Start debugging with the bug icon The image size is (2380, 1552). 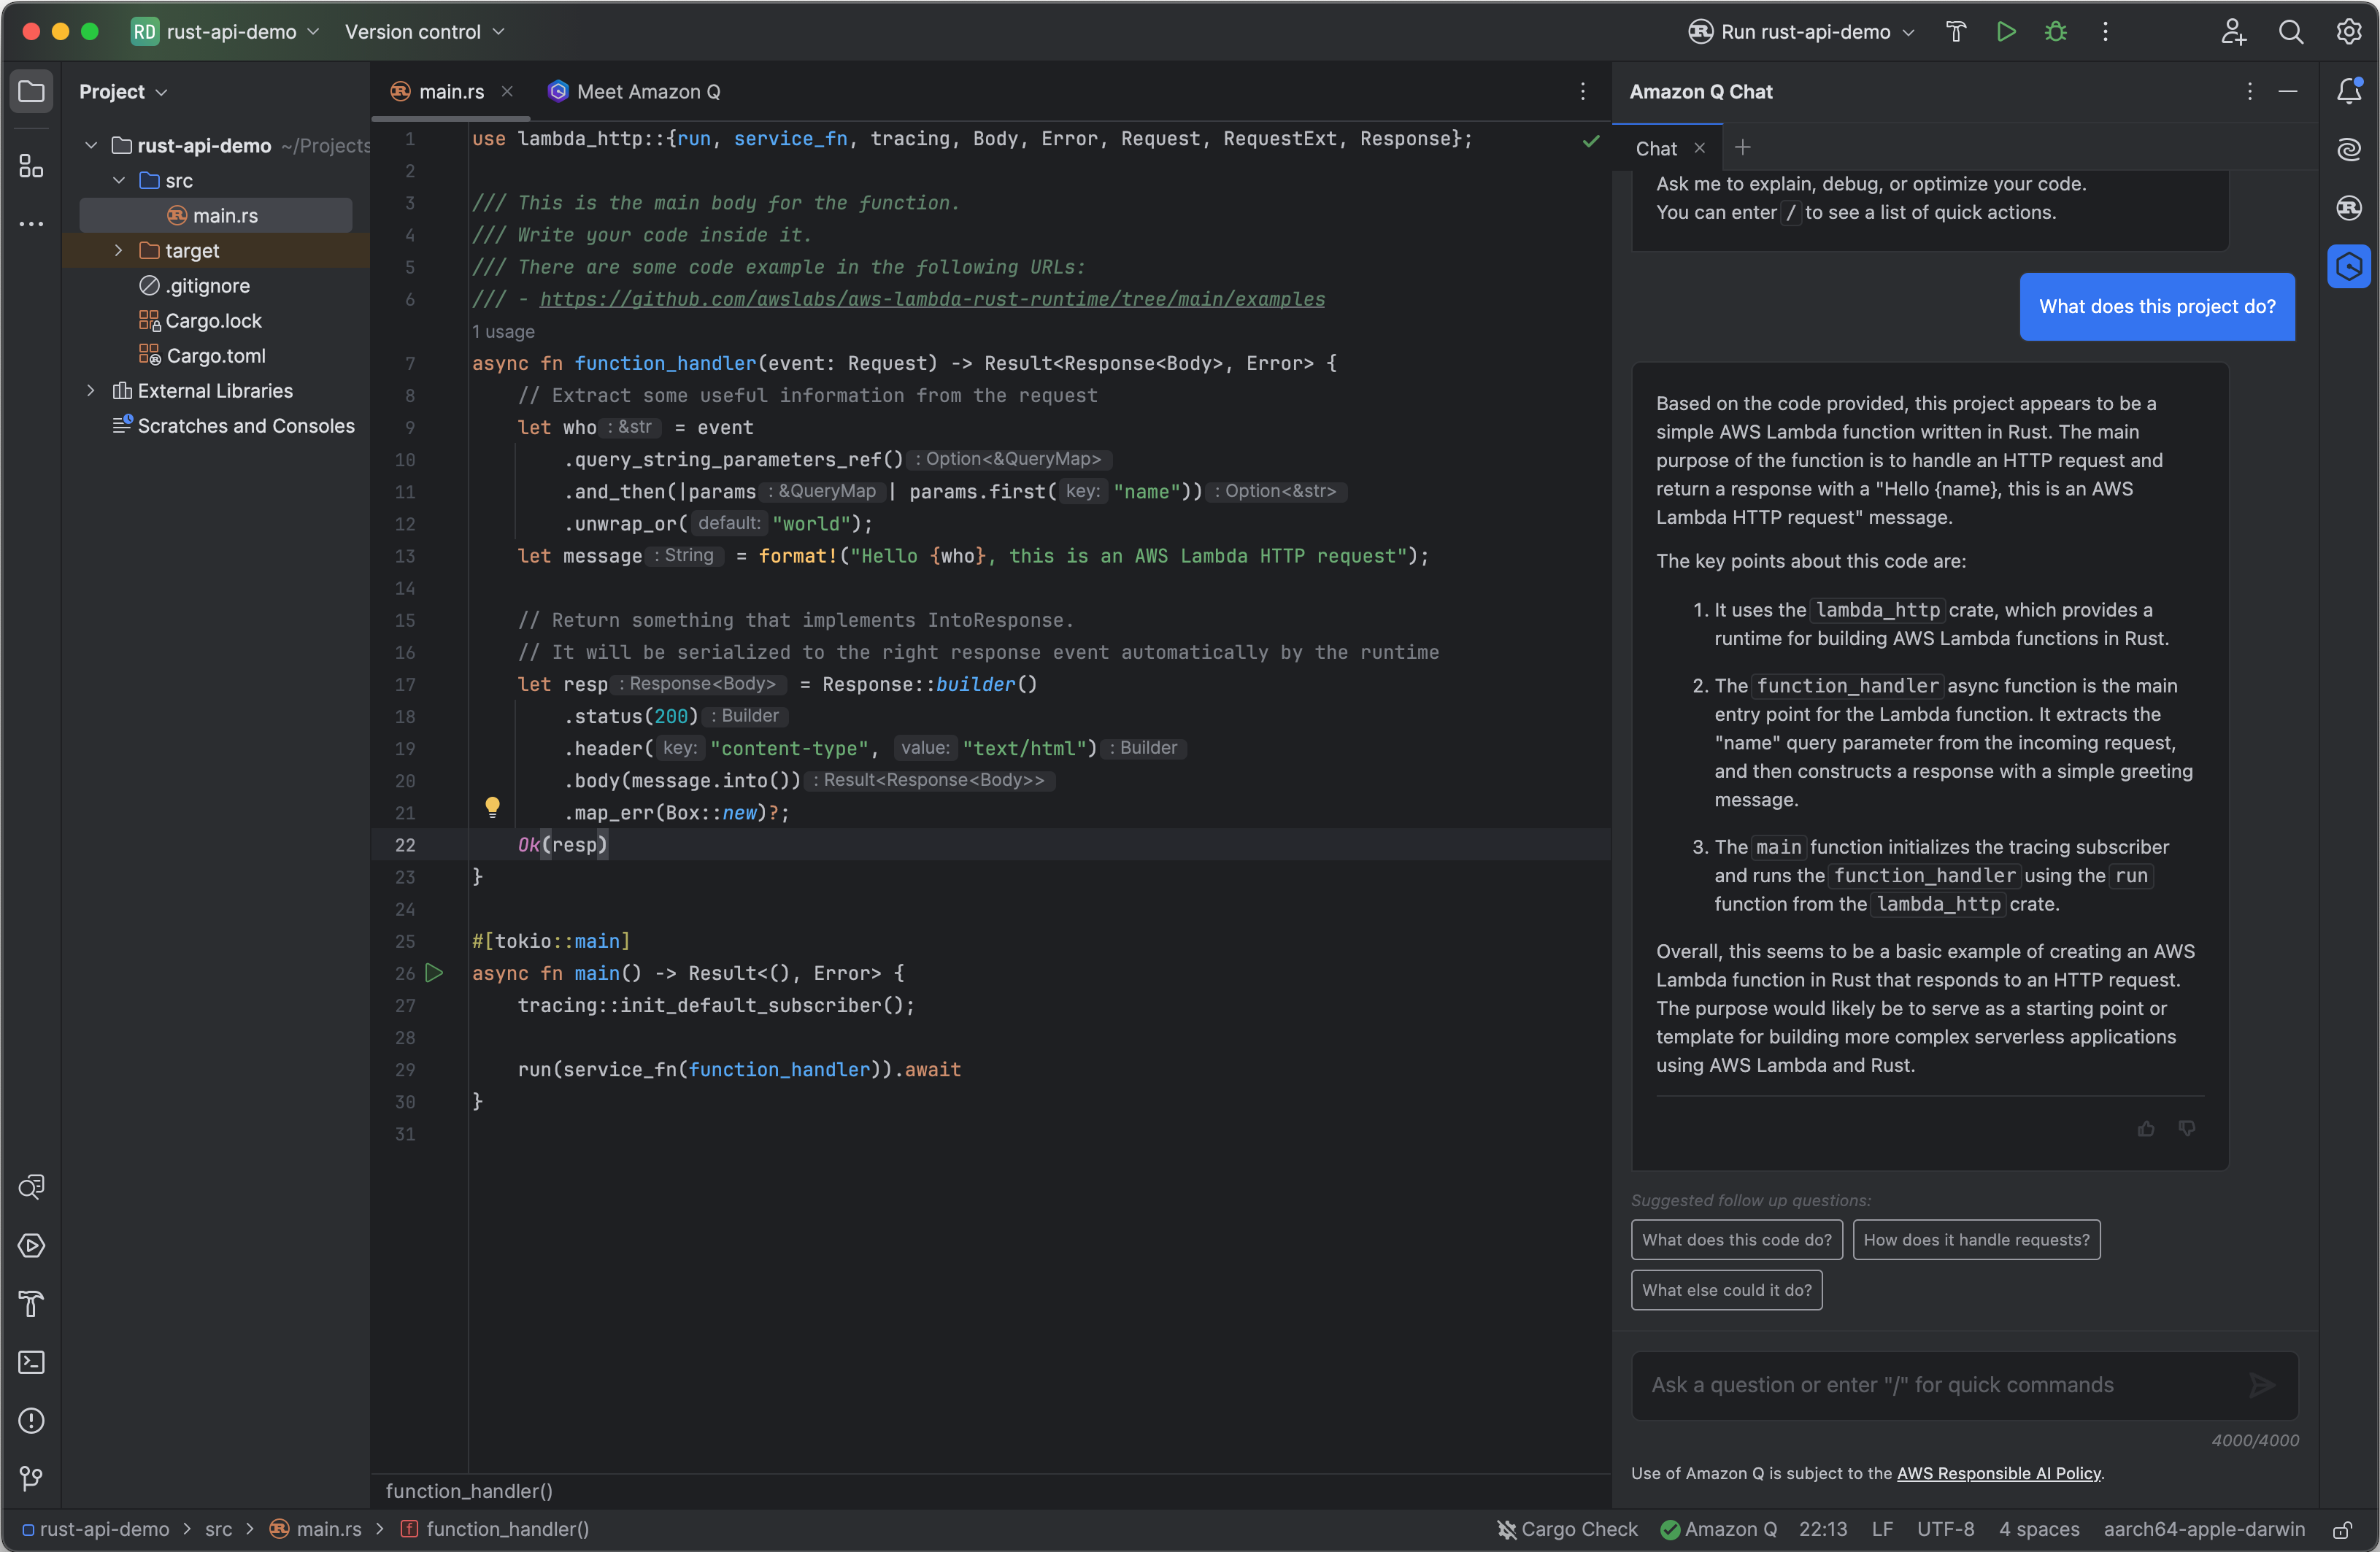[x=2055, y=32]
